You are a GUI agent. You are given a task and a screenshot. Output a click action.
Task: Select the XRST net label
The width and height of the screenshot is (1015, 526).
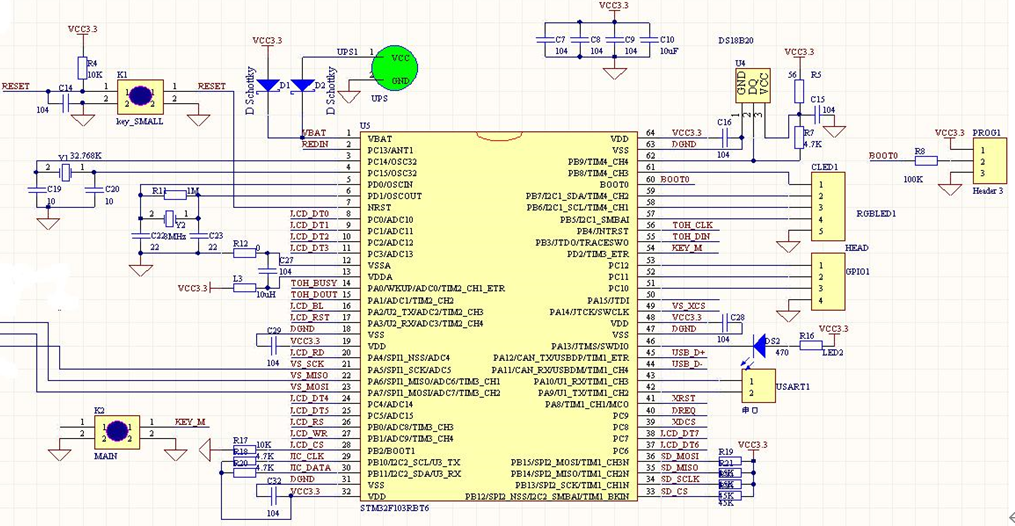(684, 399)
